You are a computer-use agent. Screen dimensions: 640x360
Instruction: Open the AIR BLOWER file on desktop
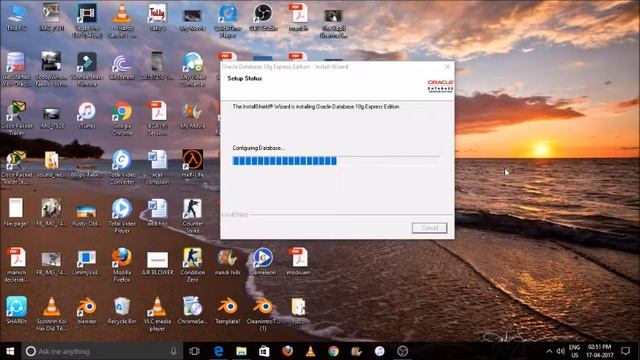click(157, 262)
